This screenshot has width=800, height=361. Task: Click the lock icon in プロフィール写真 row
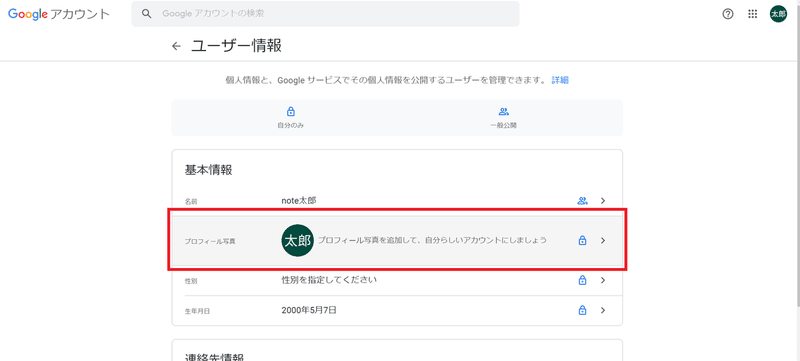click(582, 240)
